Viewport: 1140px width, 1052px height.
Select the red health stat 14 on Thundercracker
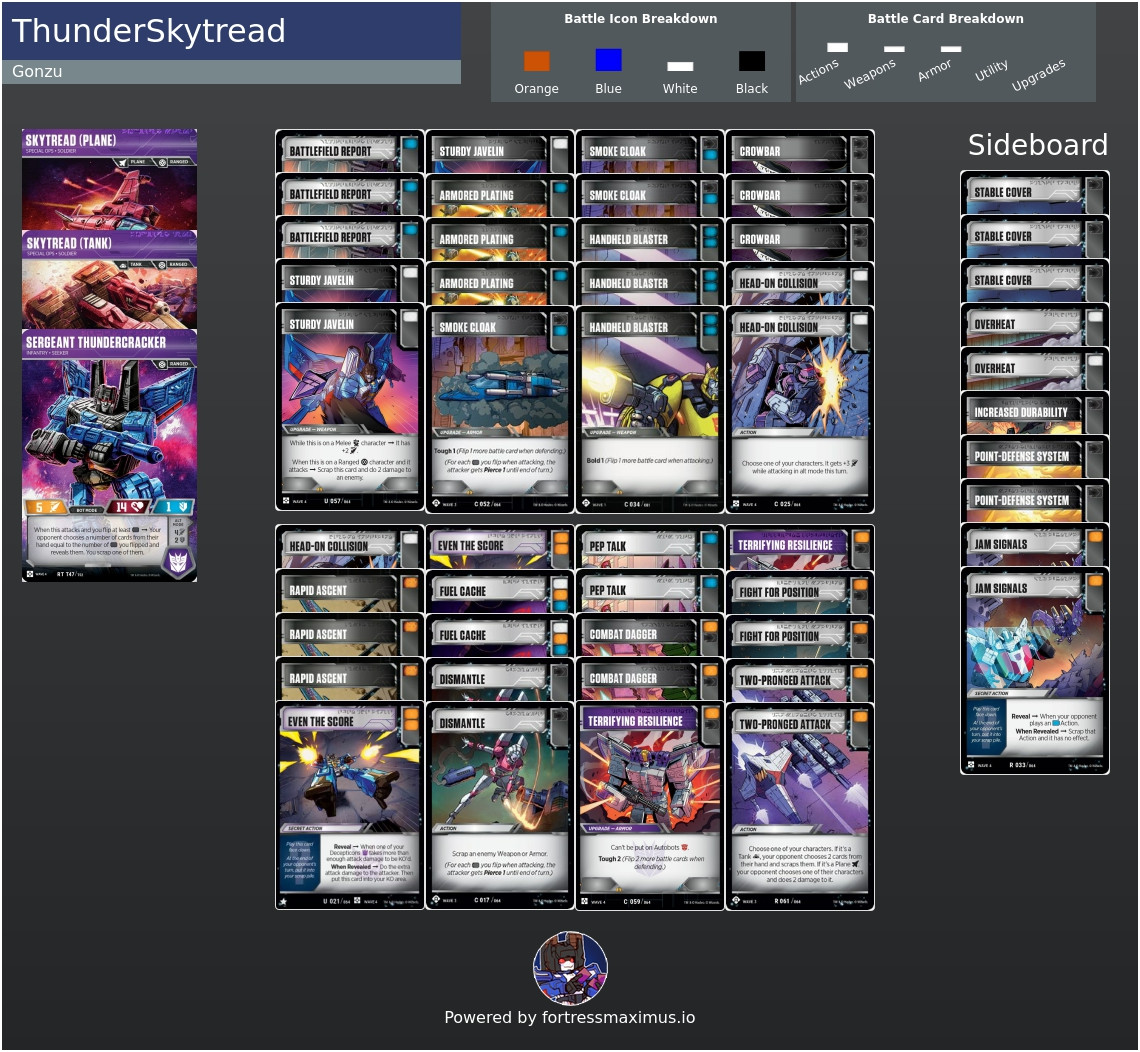[x=129, y=507]
